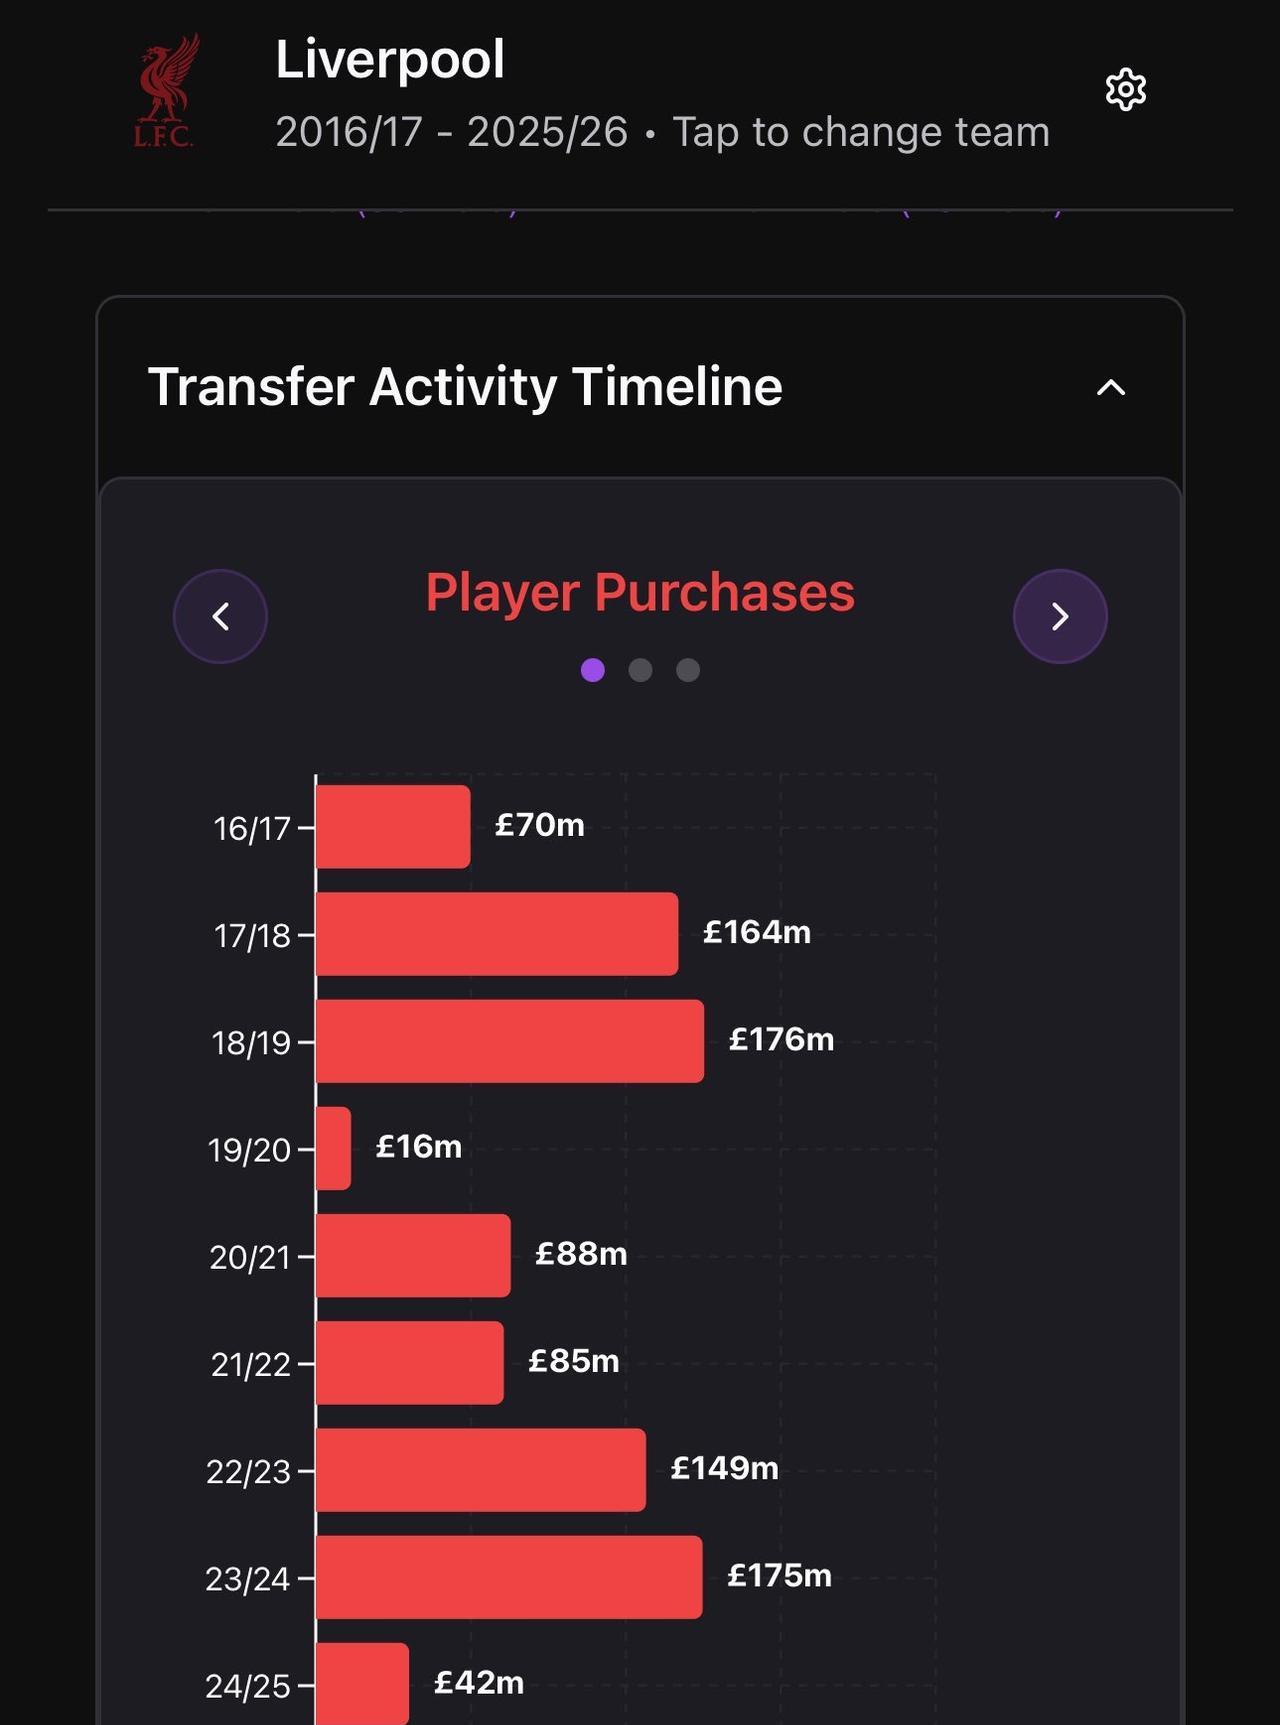Select the 22/23 £149m purchases bar
Screen dimensions: 1280x1725
click(x=481, y=1469)
